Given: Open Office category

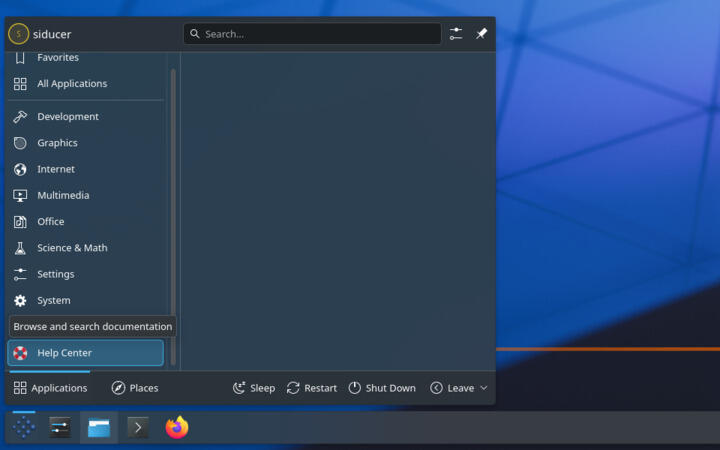Looking at the screenshot, I should click(x=86, y=221).
